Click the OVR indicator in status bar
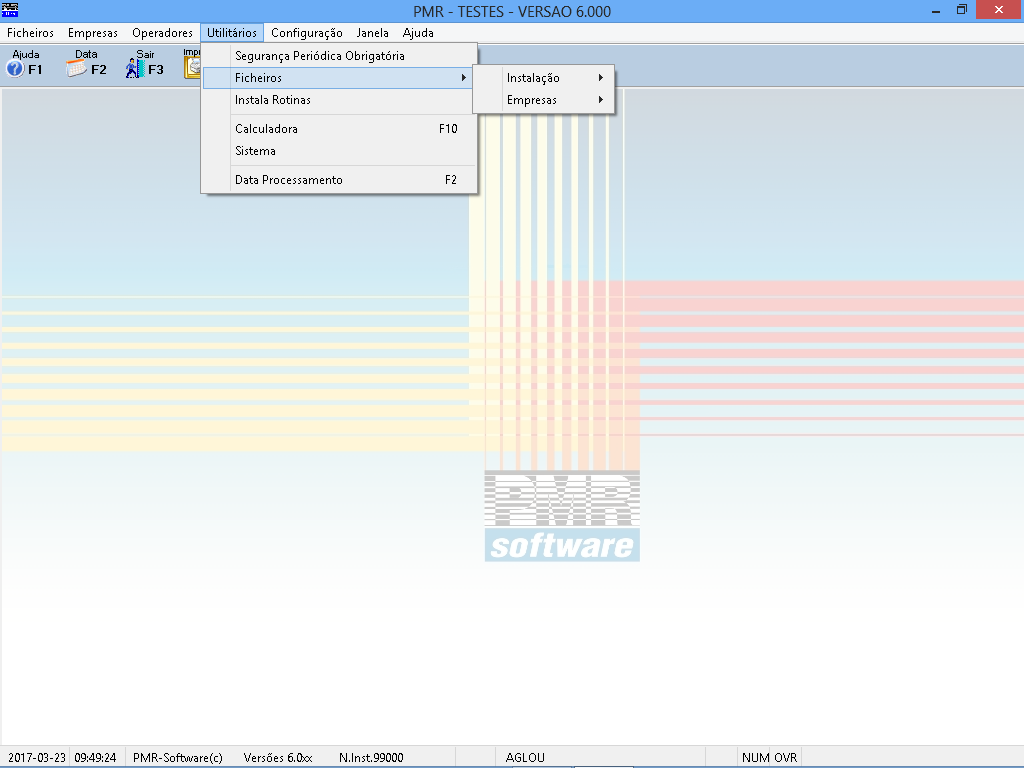Screen dimensions: 1024x768 click(x=786, y=758)
